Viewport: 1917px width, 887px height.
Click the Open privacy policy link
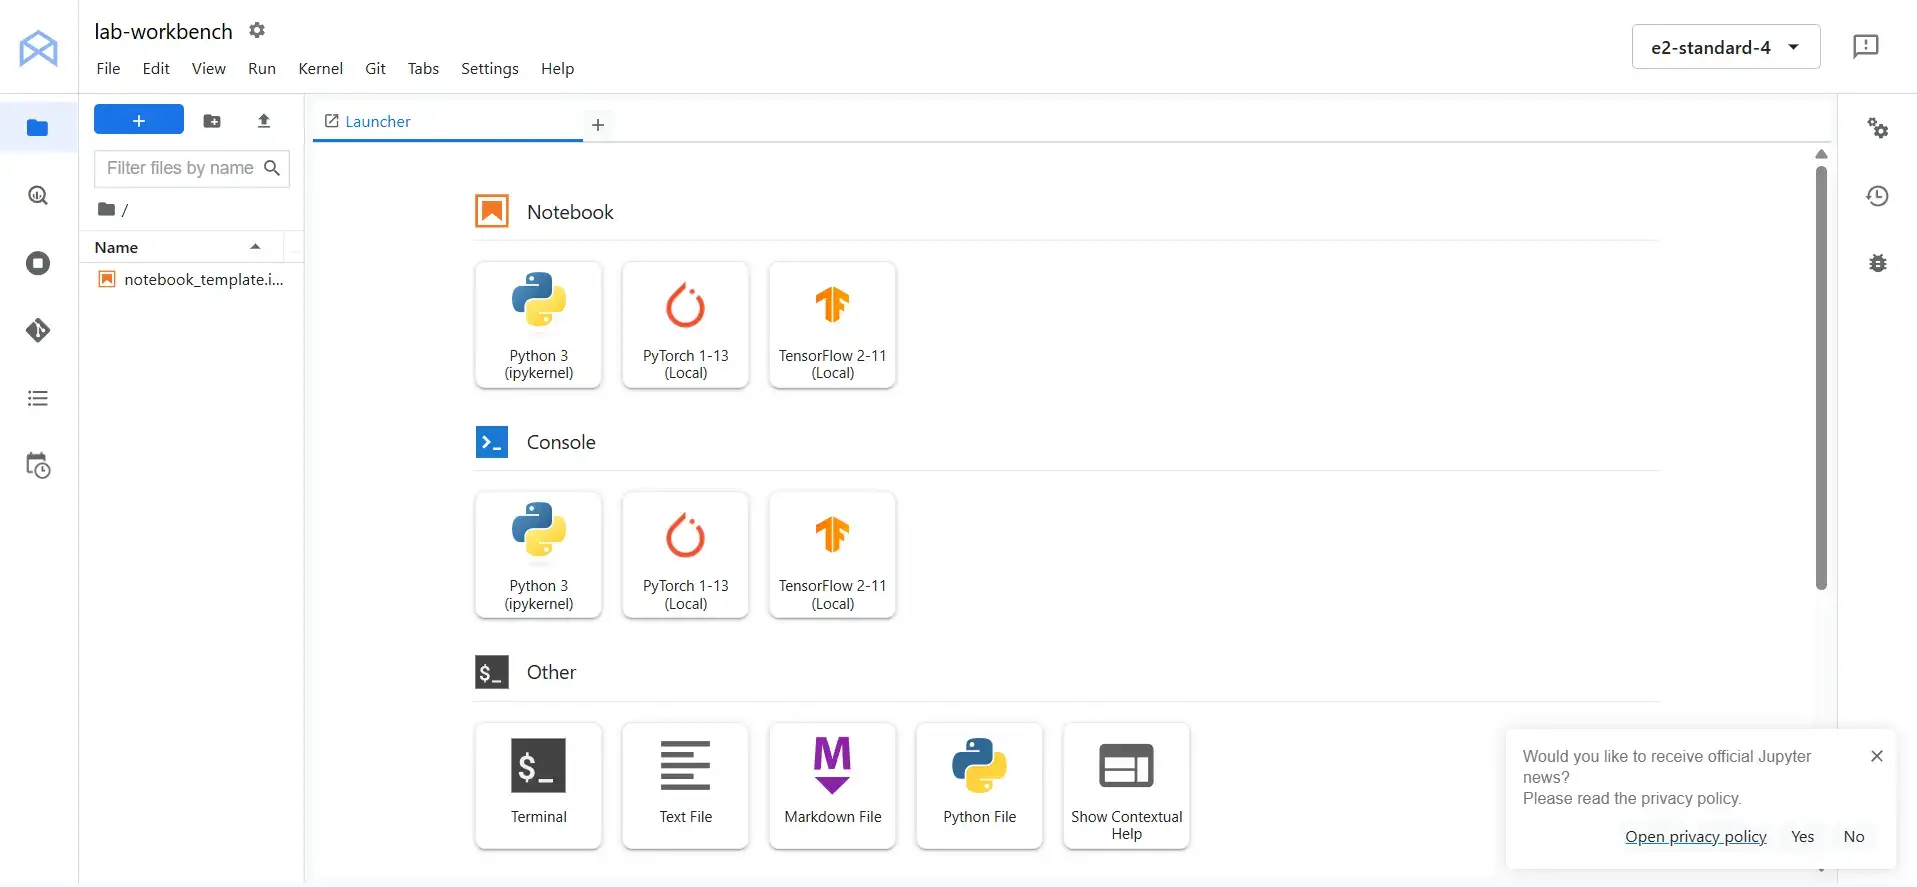click(1695, 836)
